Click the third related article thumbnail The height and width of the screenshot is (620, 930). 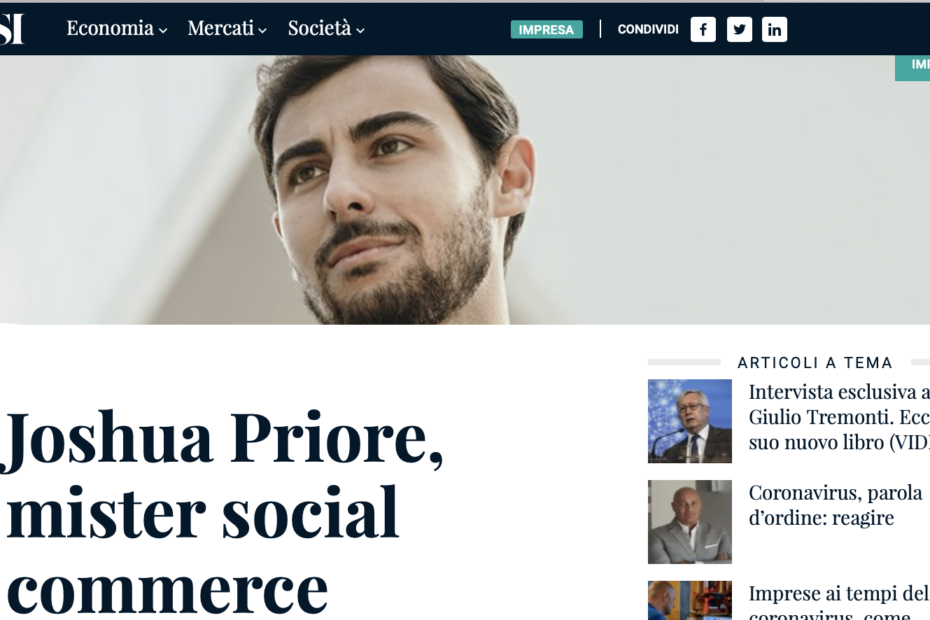point(690,600)
